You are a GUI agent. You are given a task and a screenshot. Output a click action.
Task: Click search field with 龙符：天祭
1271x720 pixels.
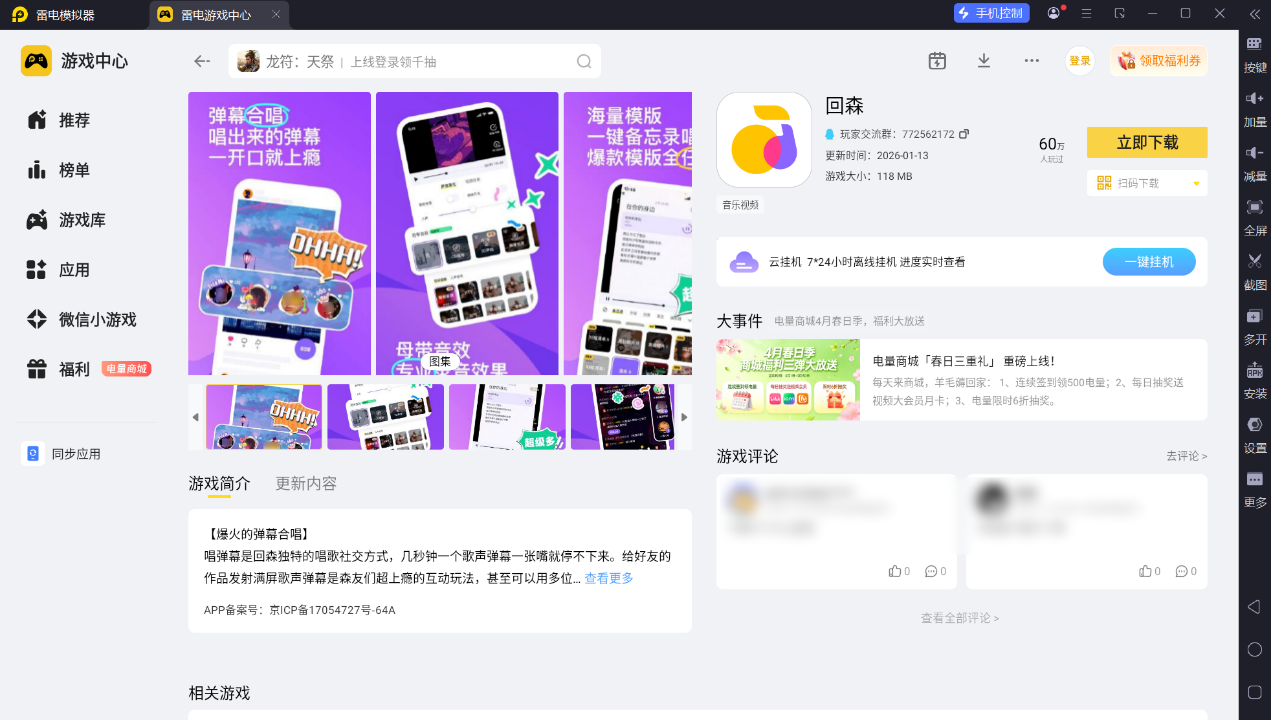[415, 61]
